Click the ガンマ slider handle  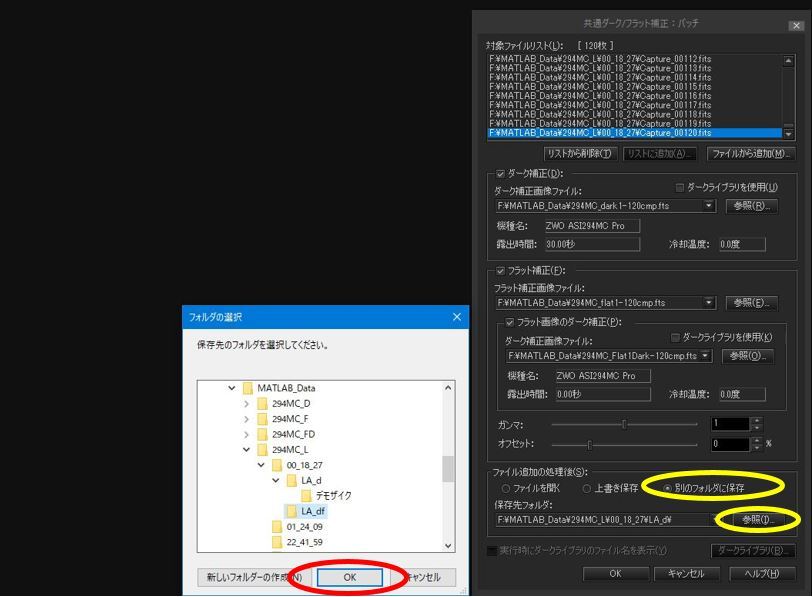pyautogui.click(x=624, y=425)
